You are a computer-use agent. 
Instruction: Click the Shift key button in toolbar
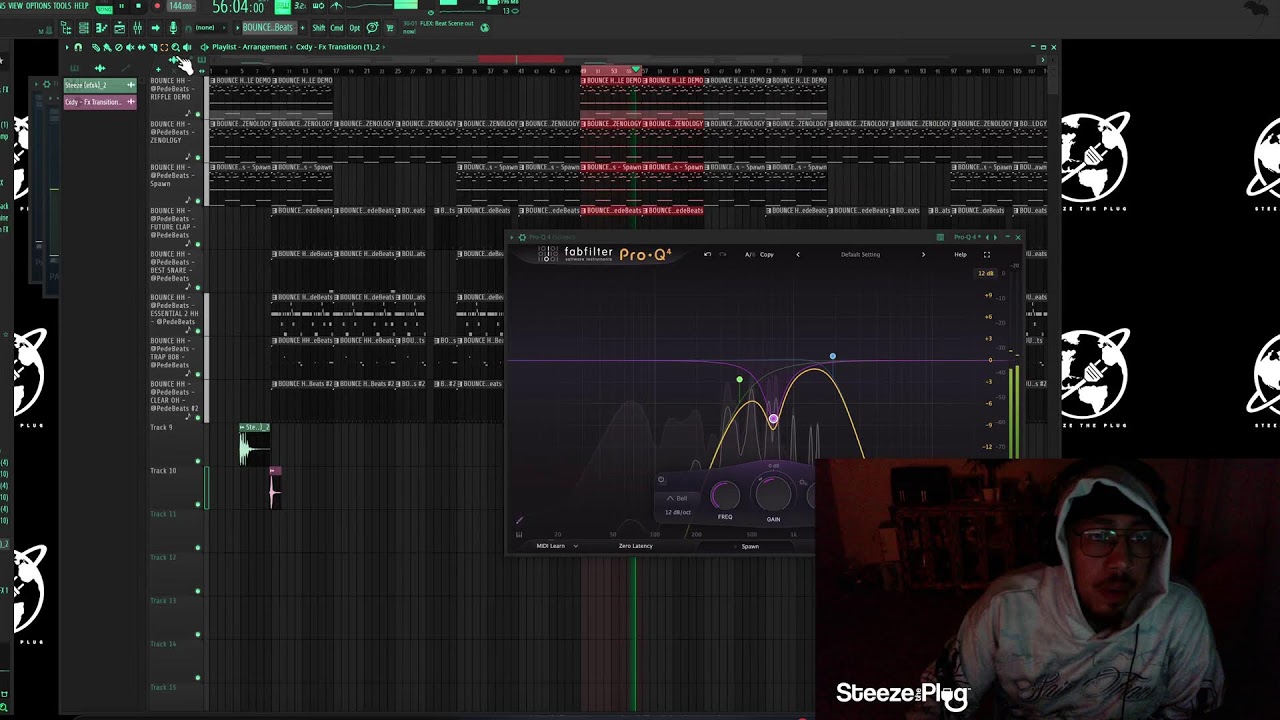pos(319,28)
